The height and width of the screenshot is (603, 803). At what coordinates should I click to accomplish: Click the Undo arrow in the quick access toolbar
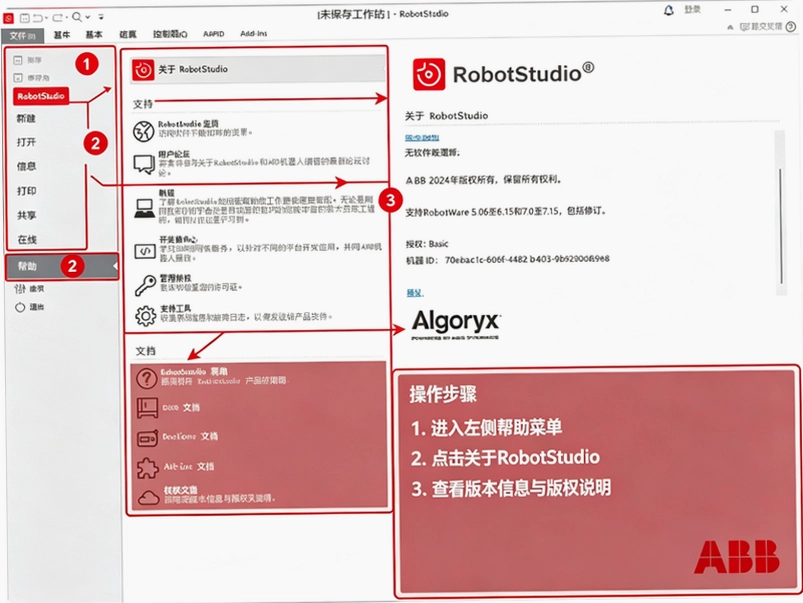37,18
